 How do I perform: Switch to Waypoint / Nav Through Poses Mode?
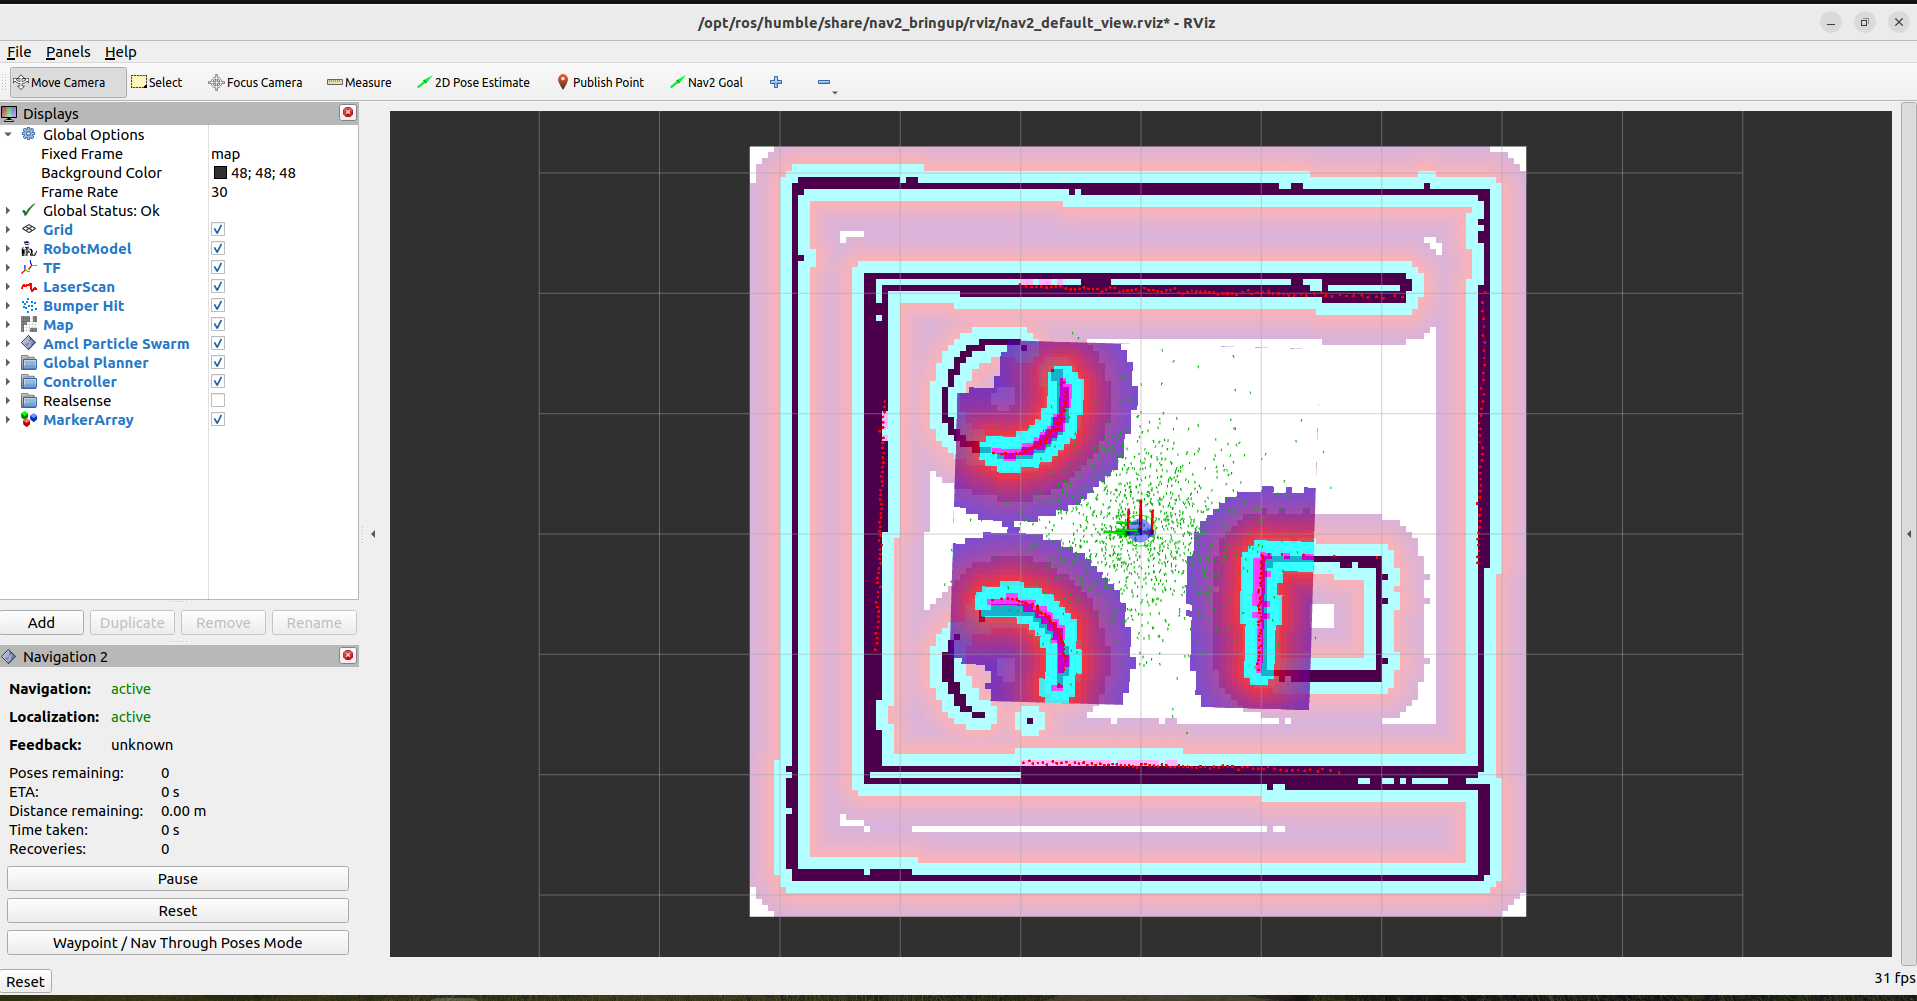click(x=178, y=942)
